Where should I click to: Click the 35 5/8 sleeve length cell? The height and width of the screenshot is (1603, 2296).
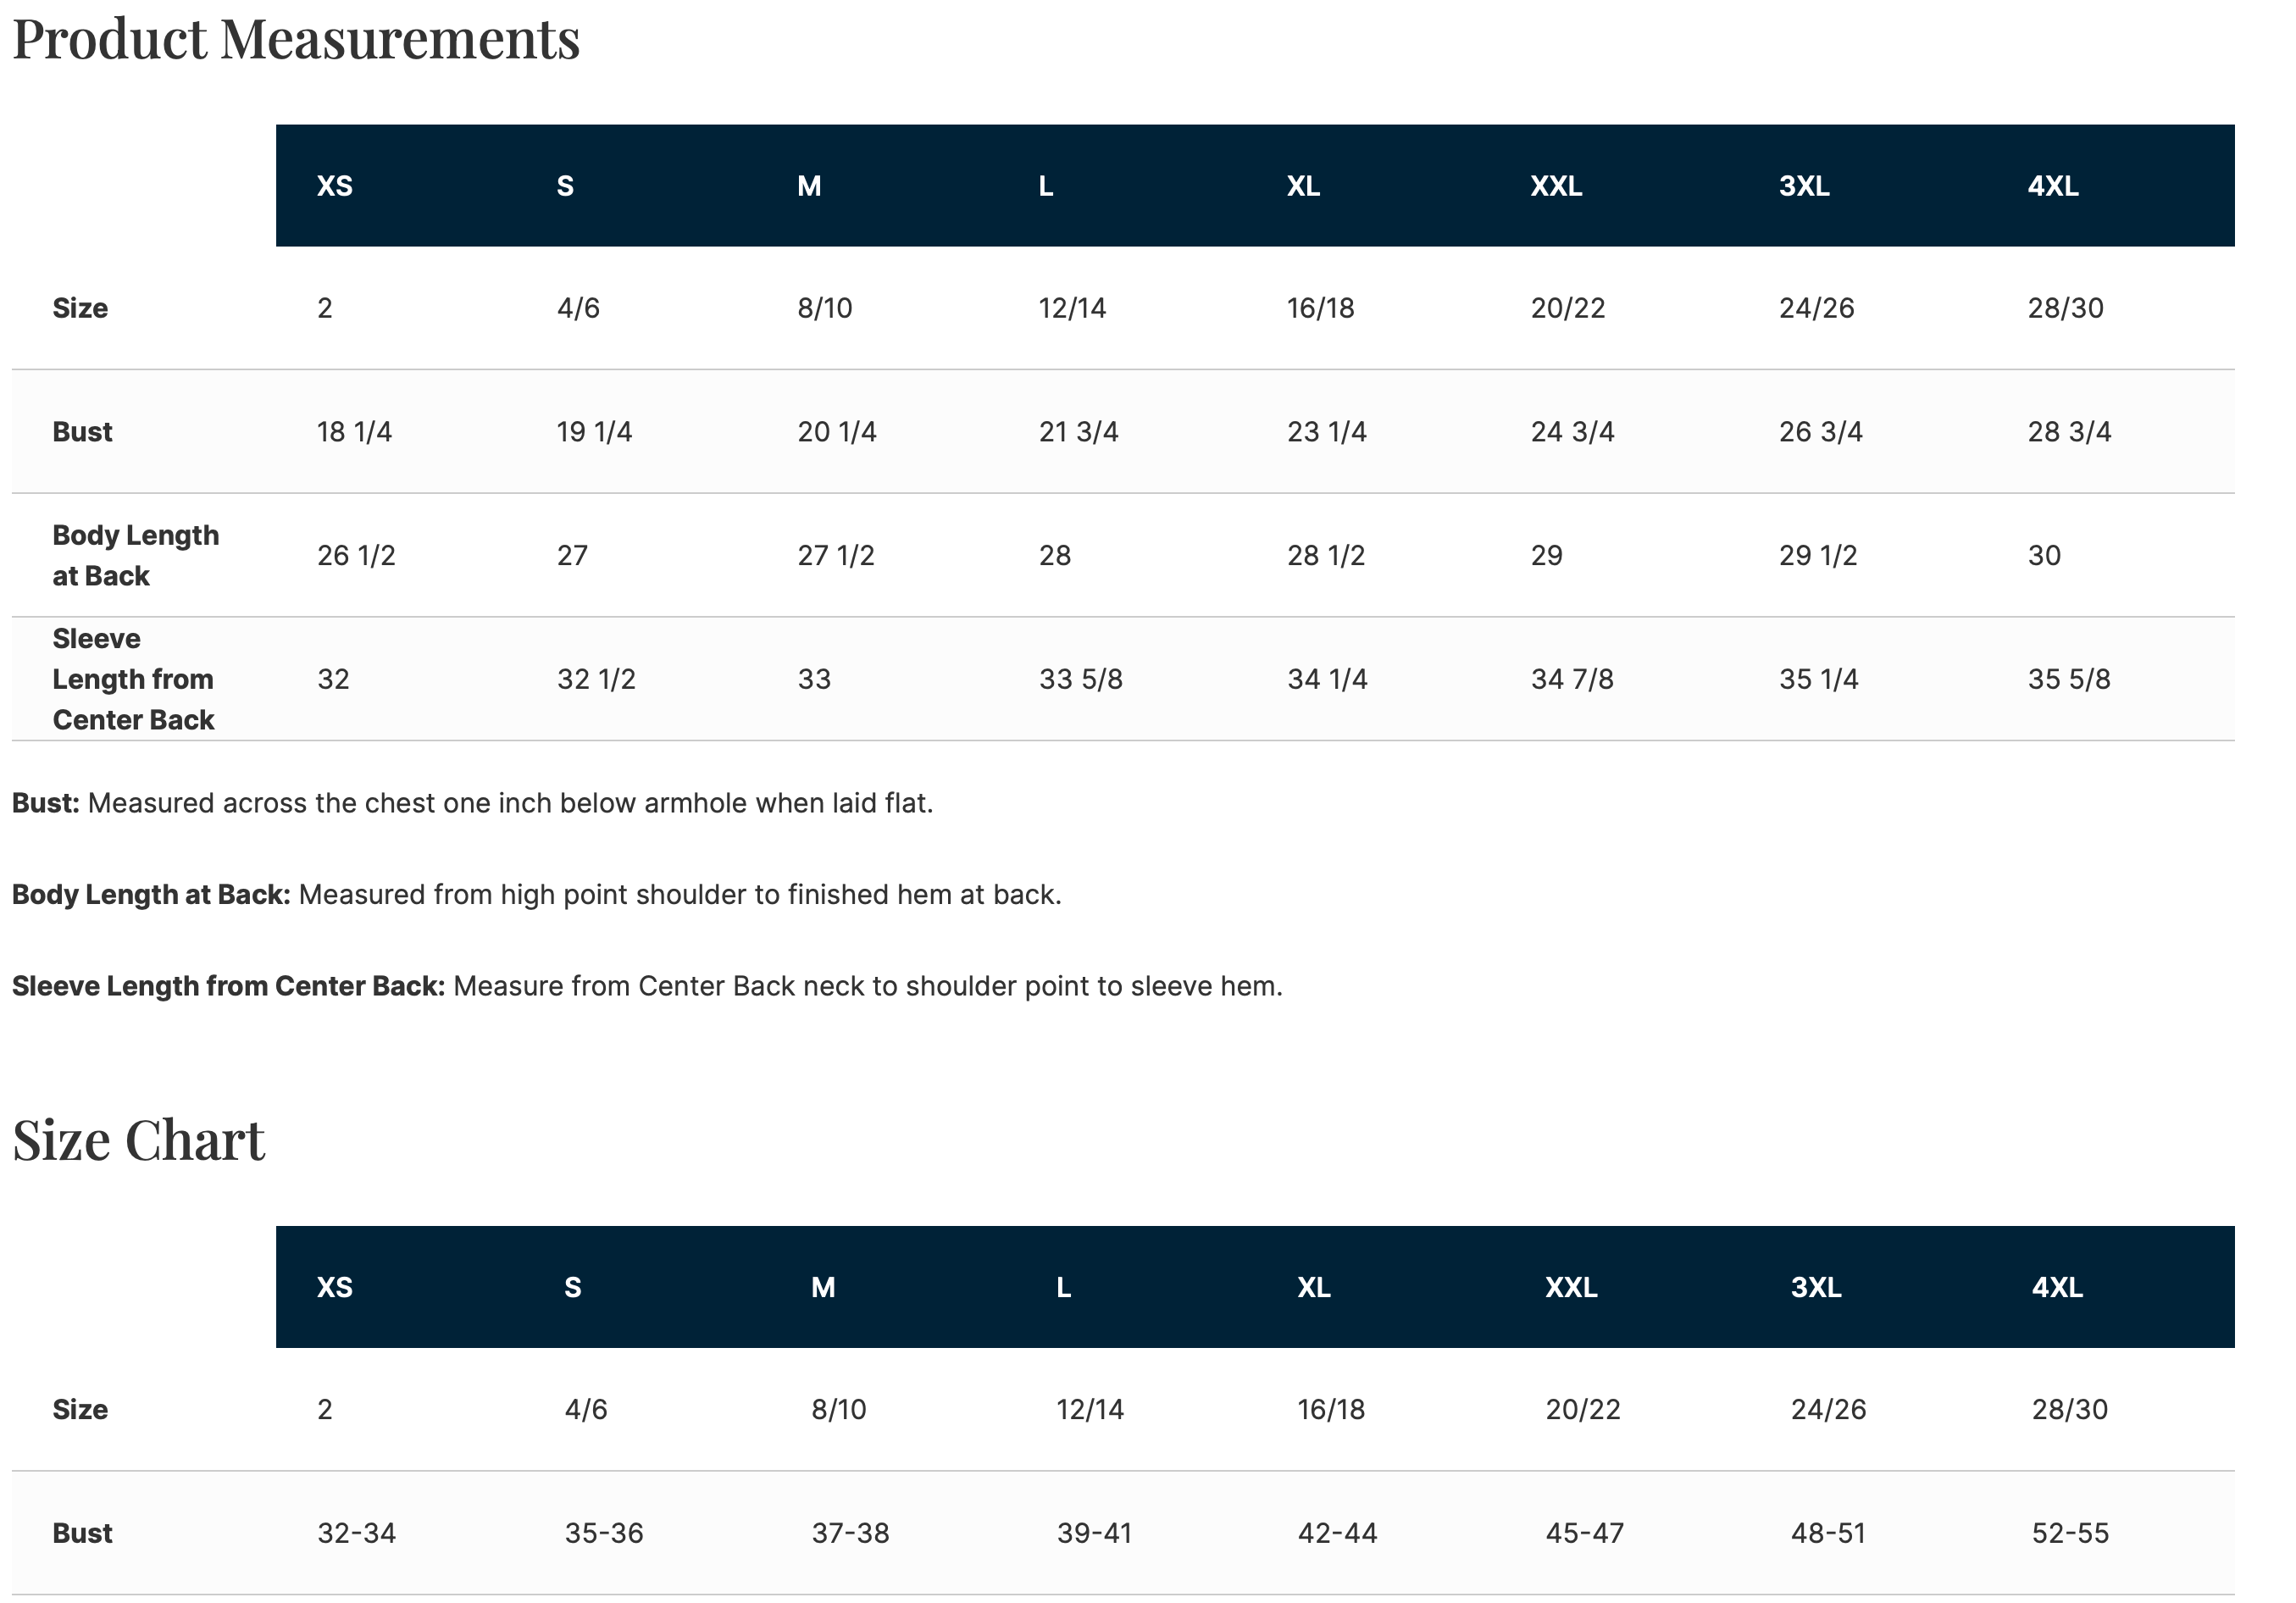[2068, 679]
